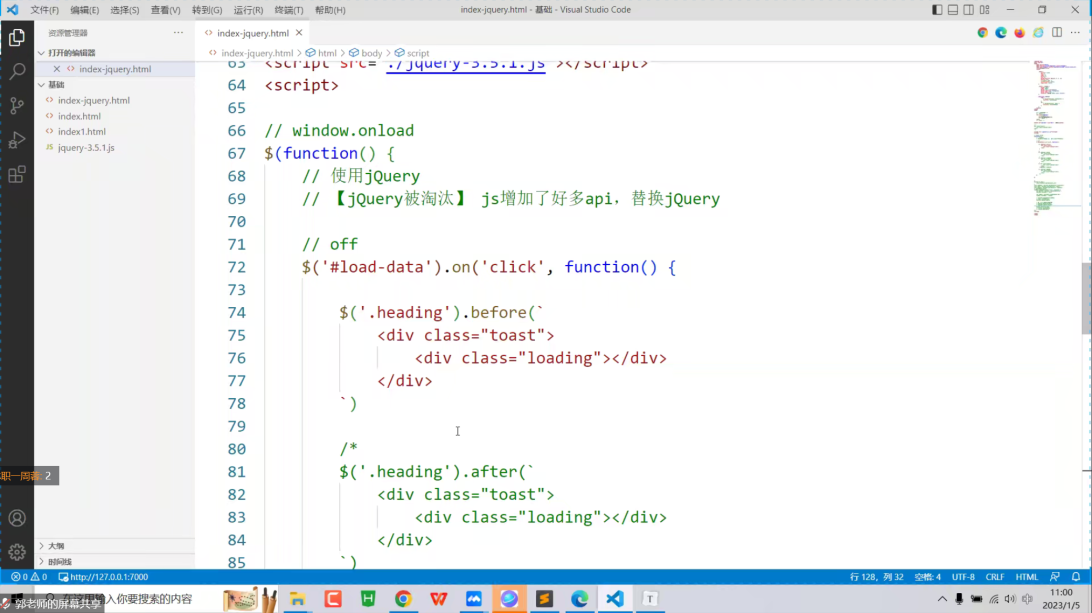This screenshot has height=613, width=1092.
Task: Show hidden system tray icons
Action: (942, 599)
